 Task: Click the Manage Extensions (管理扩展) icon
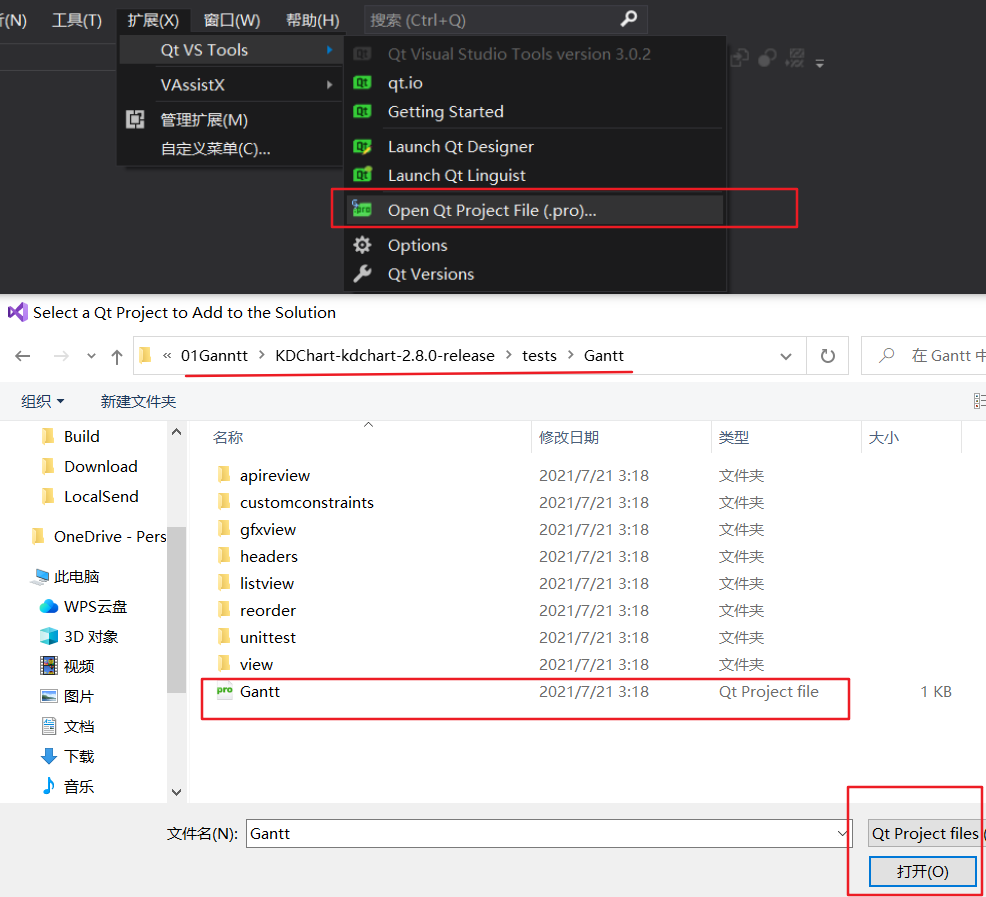135,120
